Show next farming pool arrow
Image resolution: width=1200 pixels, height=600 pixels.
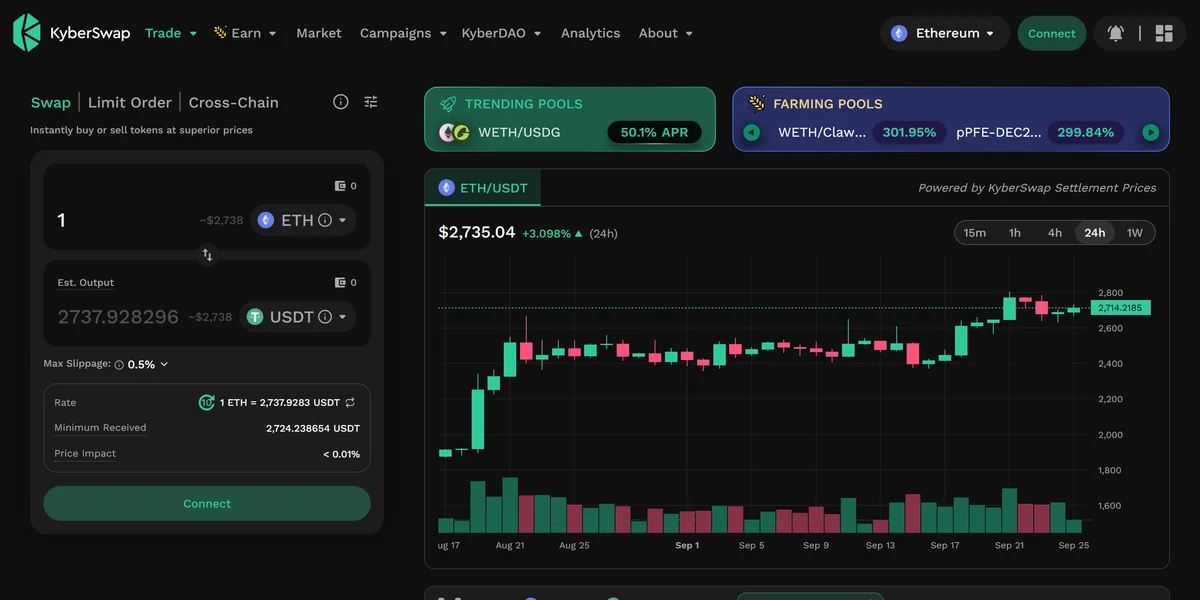click(x=1151, y=132)
